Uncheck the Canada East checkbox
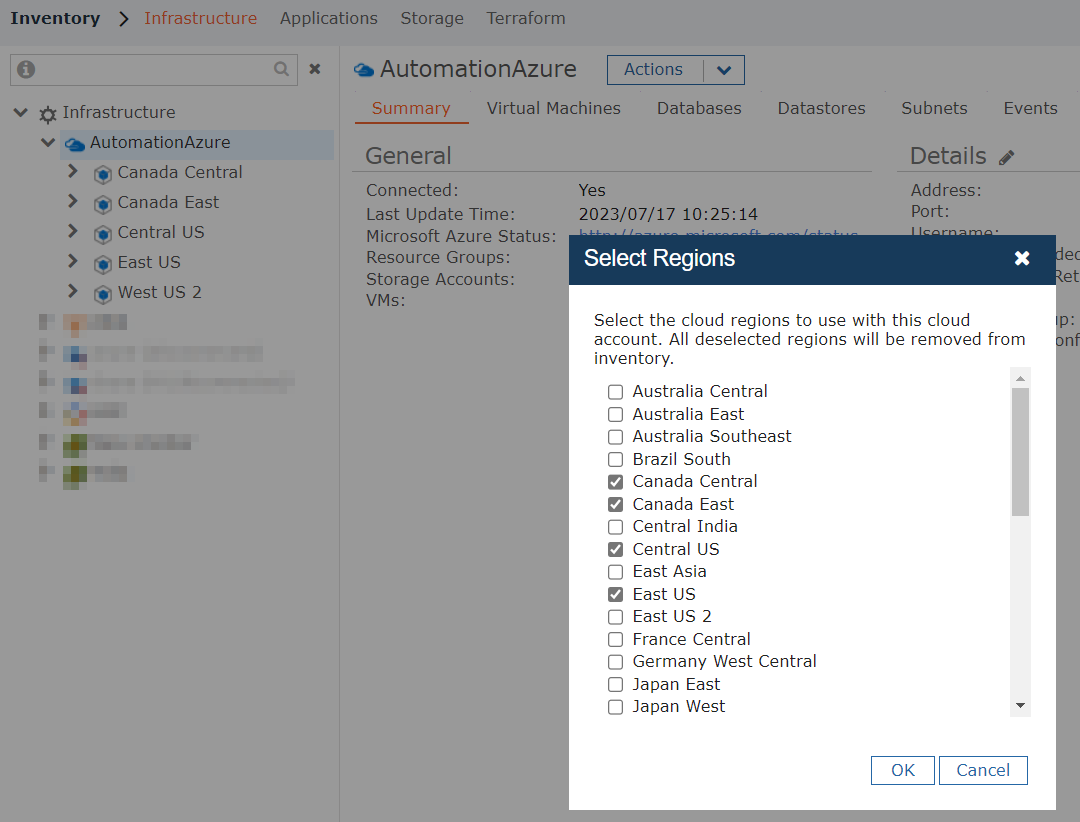The image size is (1080, 822). [x=615, y=504]
